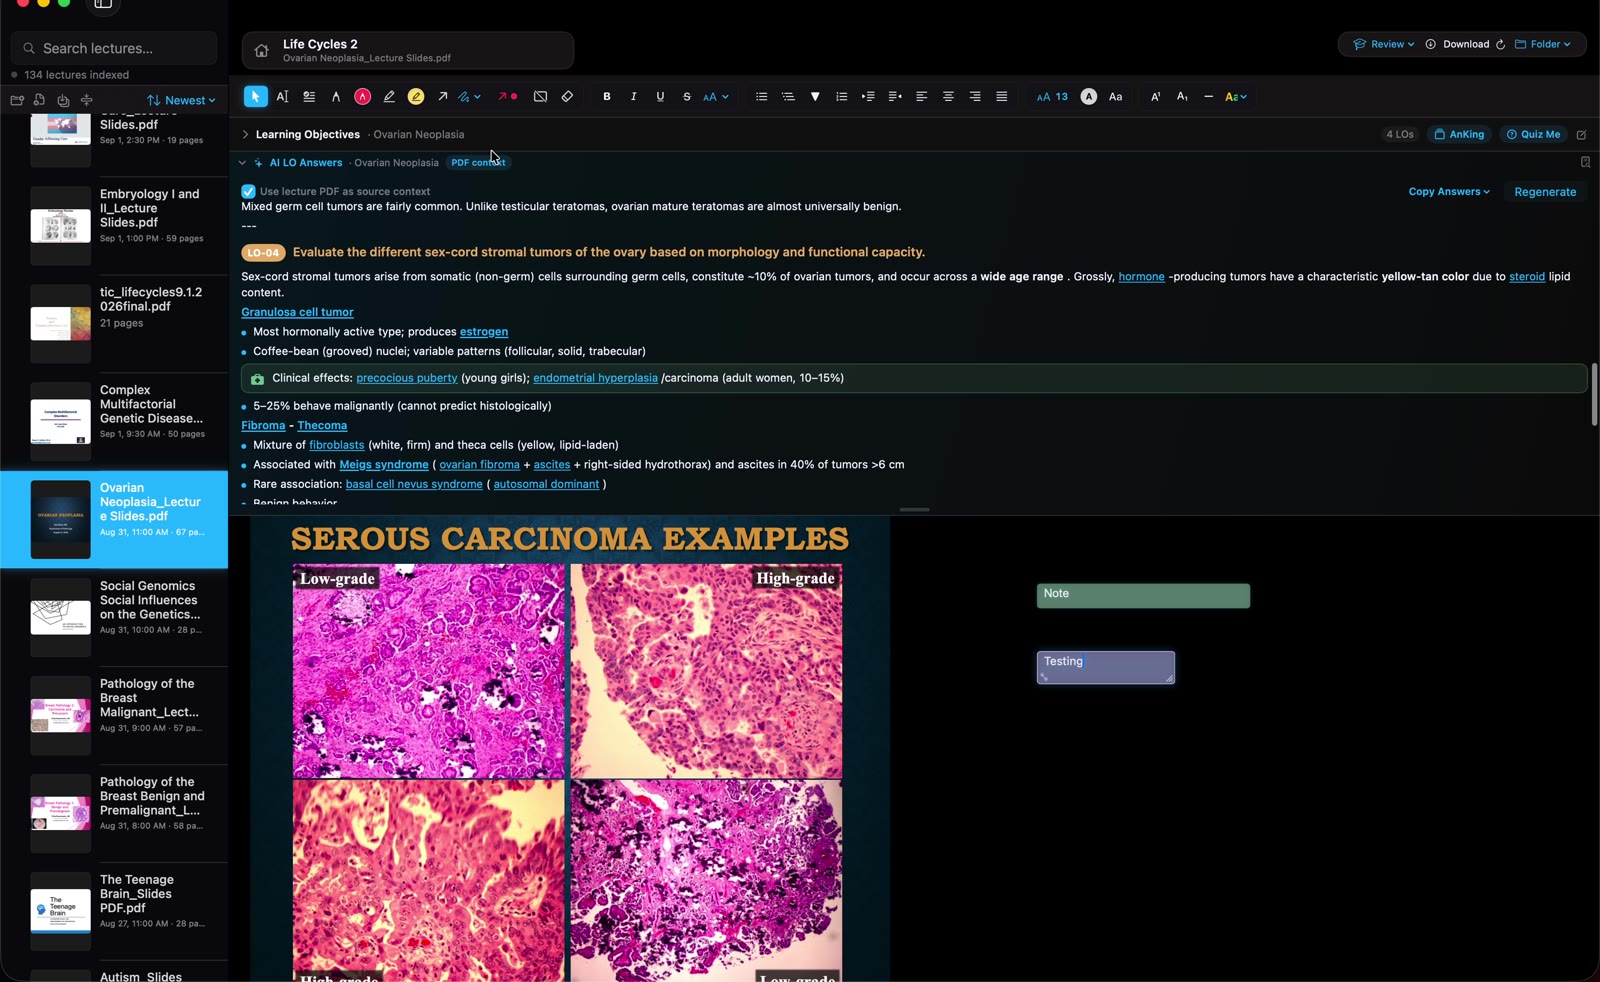Open the colored Aa text style dropdown
Screen dimensions: 1600x982
(x=1236, y=97)
